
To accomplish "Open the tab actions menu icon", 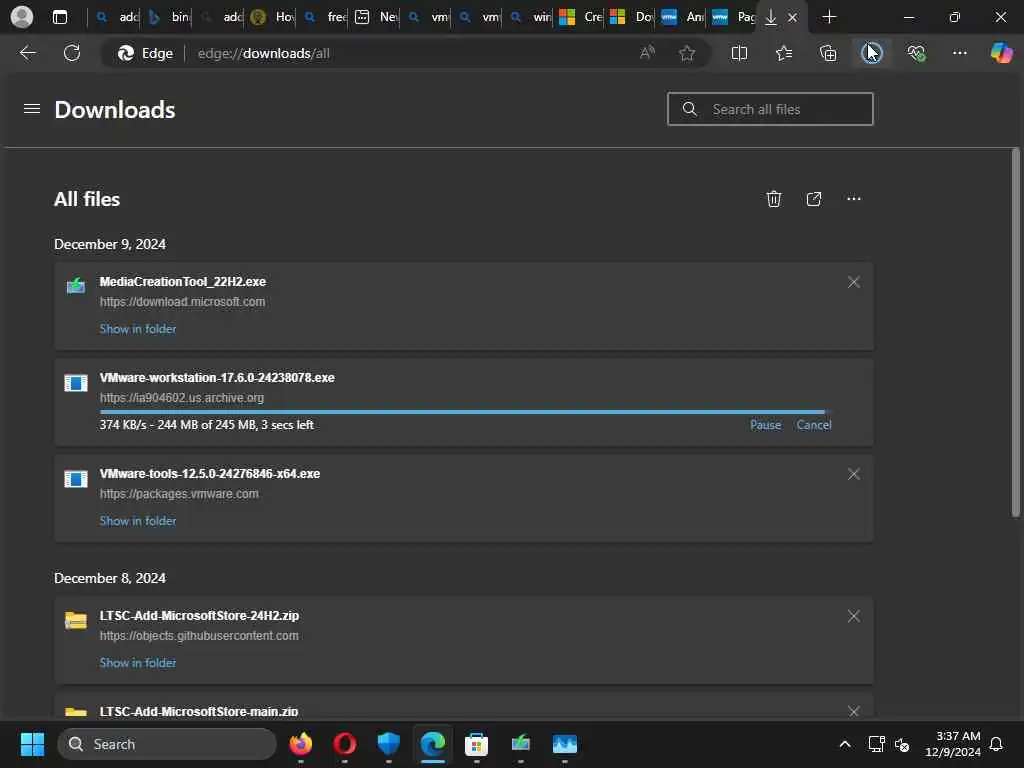I will tap(59, 17).
